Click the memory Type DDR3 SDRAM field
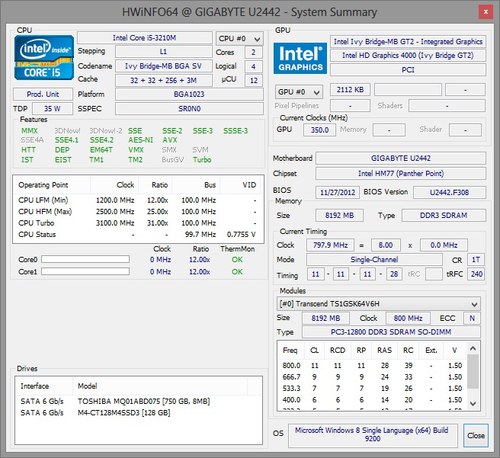This screenshot has width=500, height=458. point(443,215)
